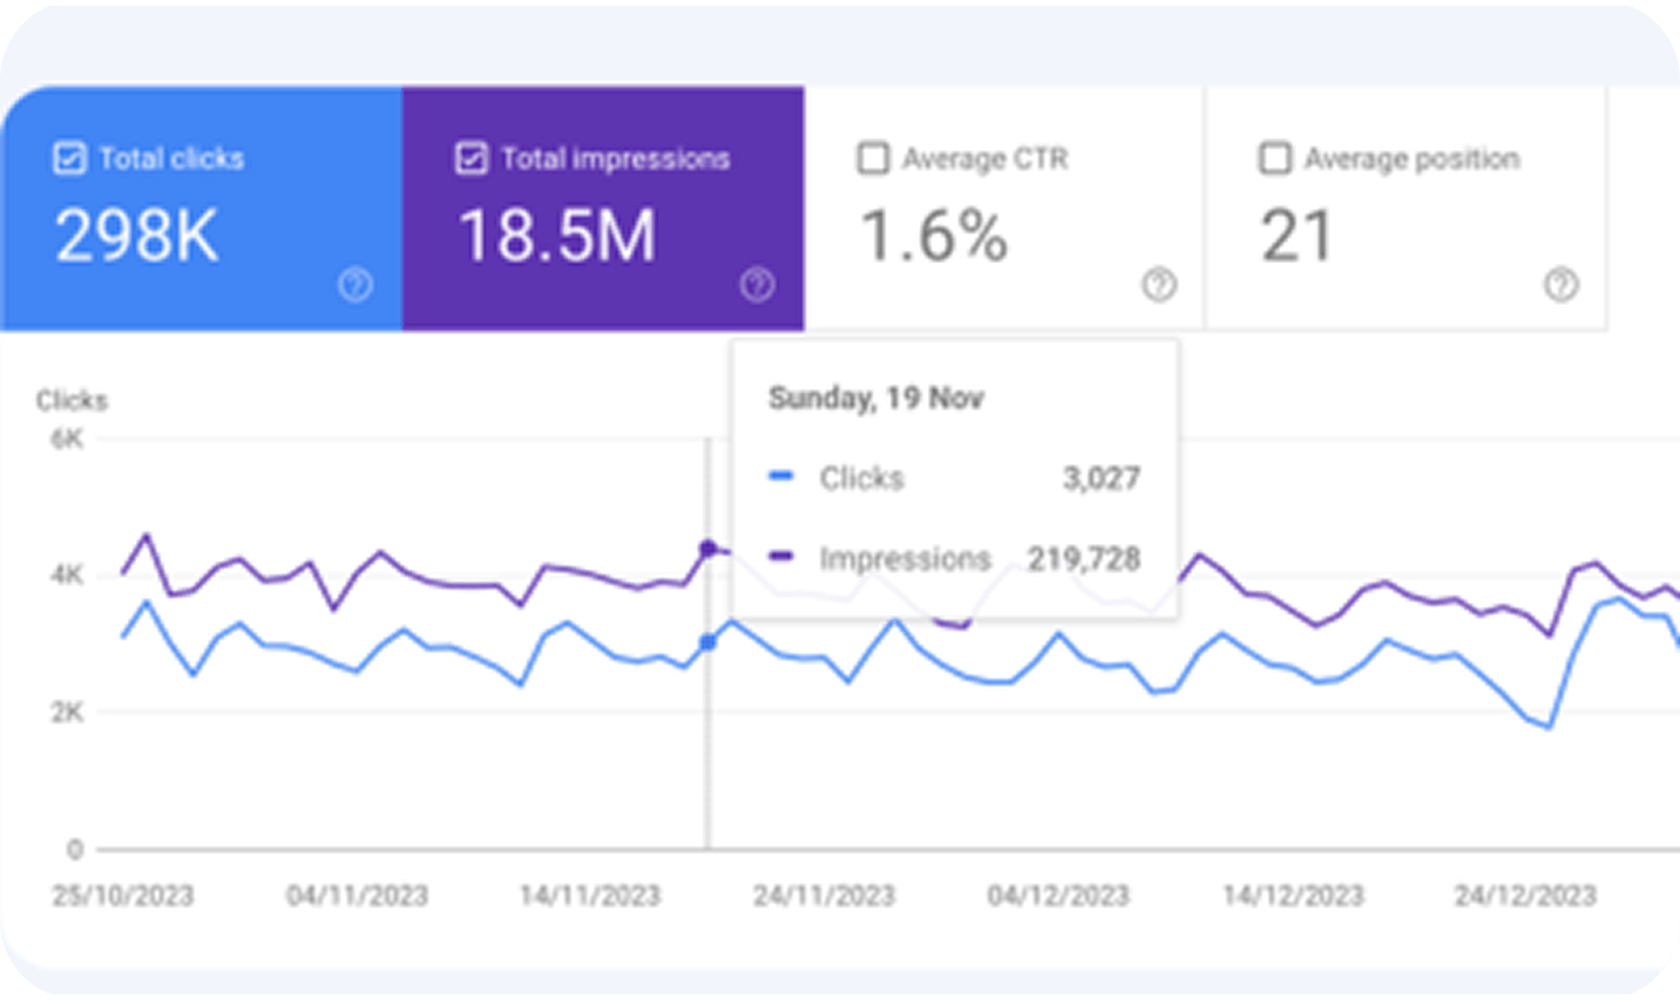The height and width of the screenshot is (1000, 1680).
Task: Click the 18.5M total impressions value
Action: click(x=557, y=237)
